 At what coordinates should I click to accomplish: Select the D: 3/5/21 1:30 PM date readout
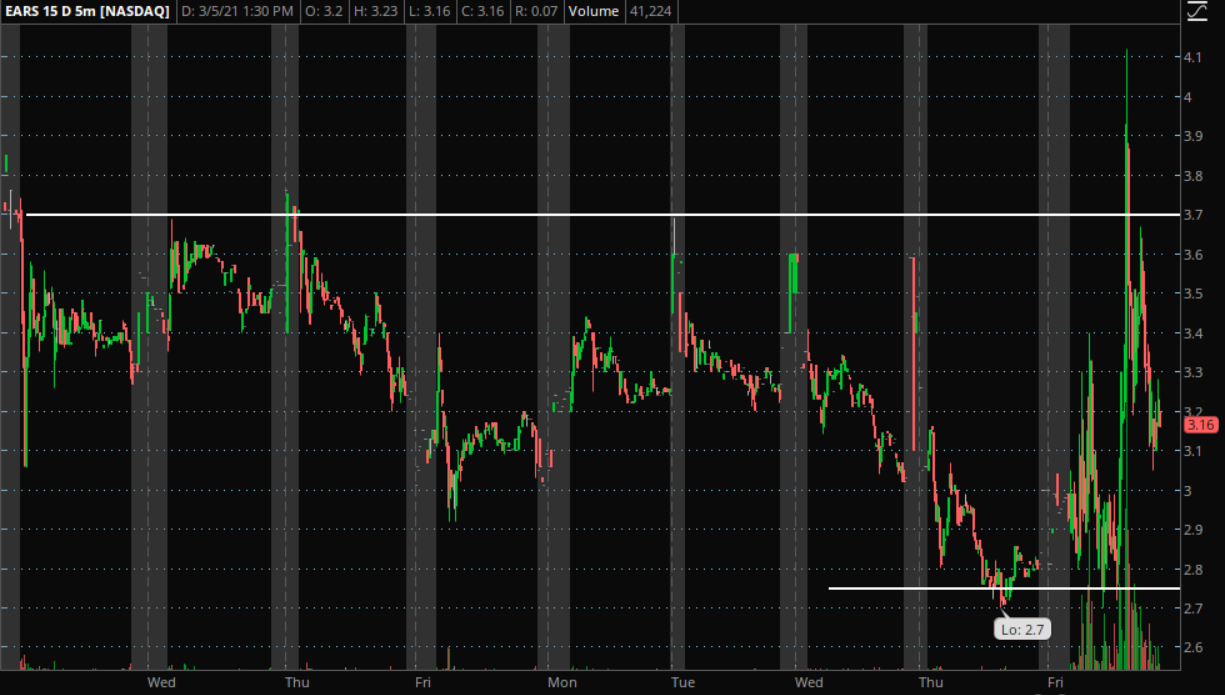(237, 13)
